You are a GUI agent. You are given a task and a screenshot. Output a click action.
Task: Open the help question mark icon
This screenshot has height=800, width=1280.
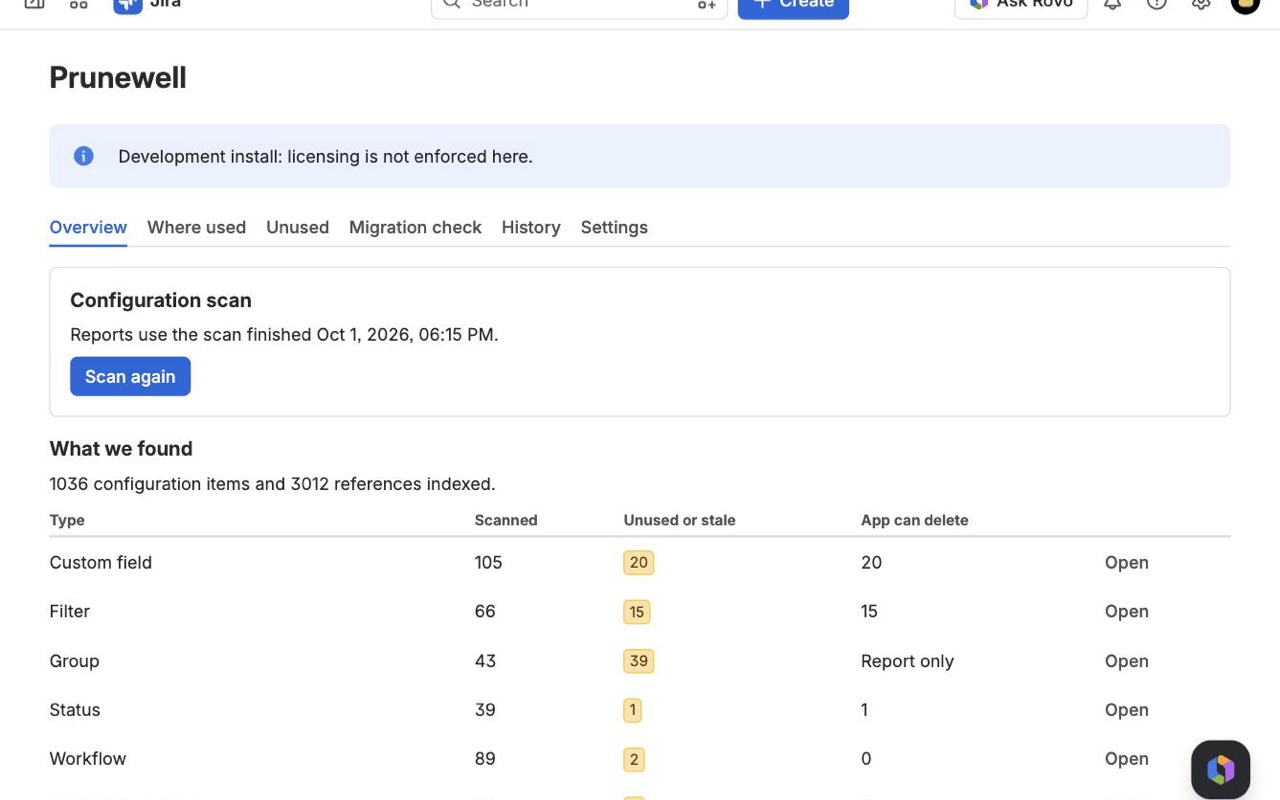pos(1157,5)
